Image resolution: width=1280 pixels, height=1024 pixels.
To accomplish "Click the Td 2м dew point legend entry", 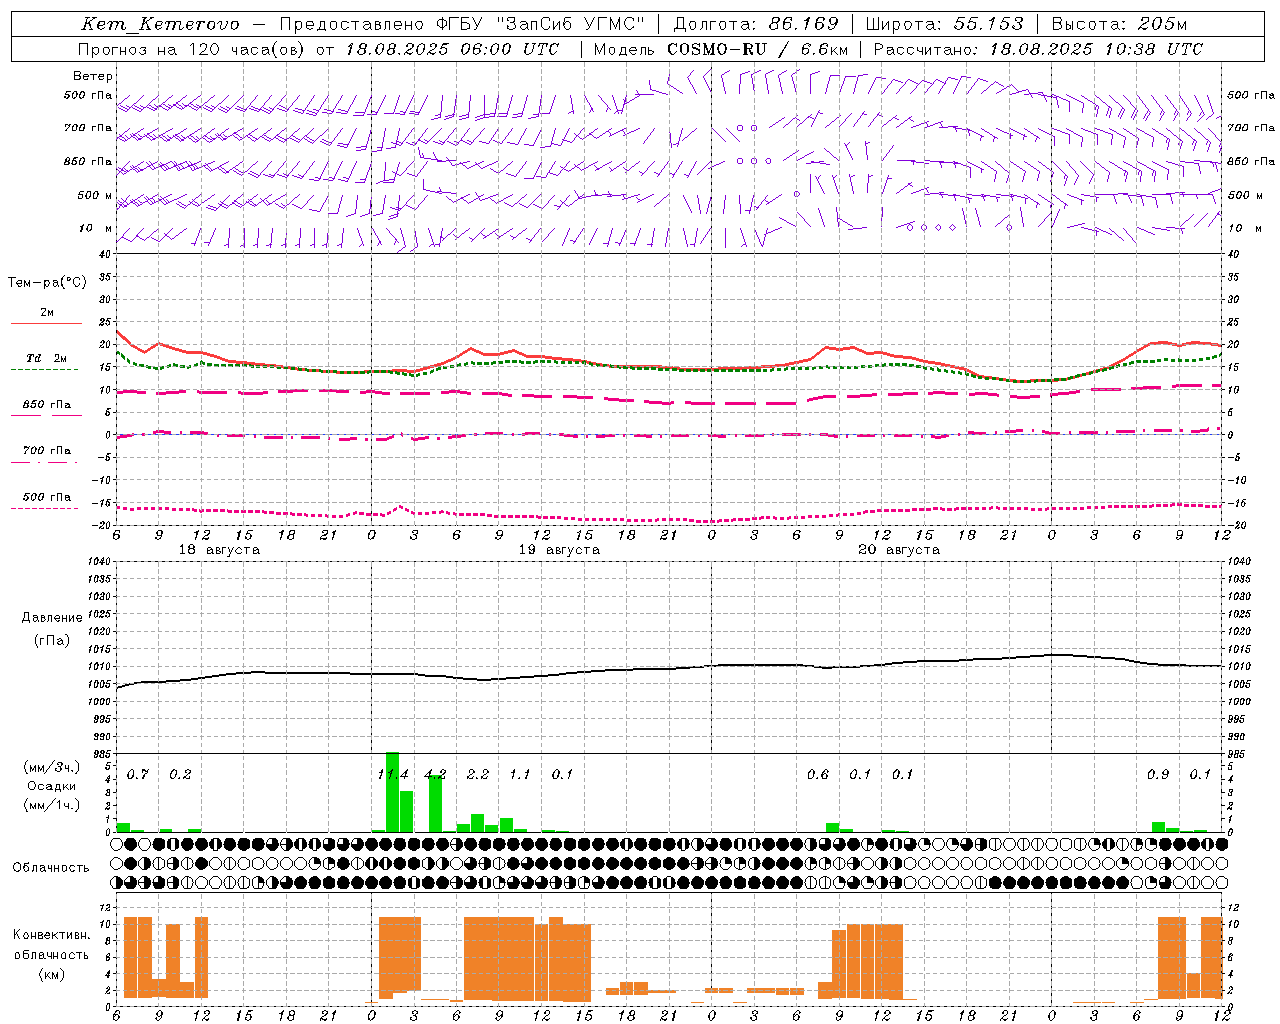I will click(47, 358).
